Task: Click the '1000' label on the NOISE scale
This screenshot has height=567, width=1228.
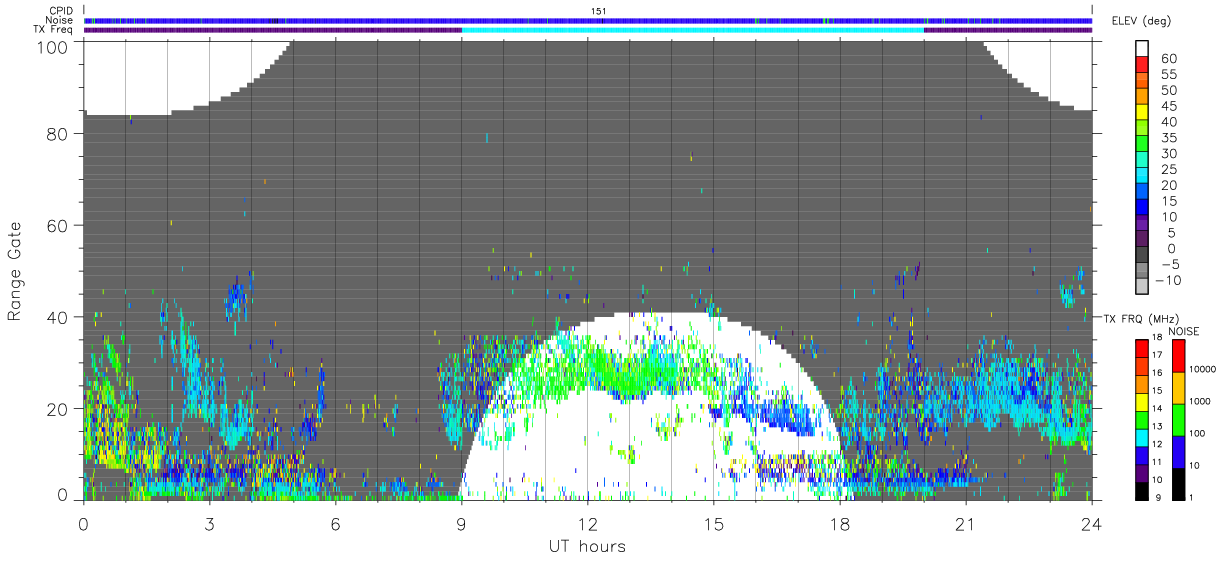Action: point(1201,401)
